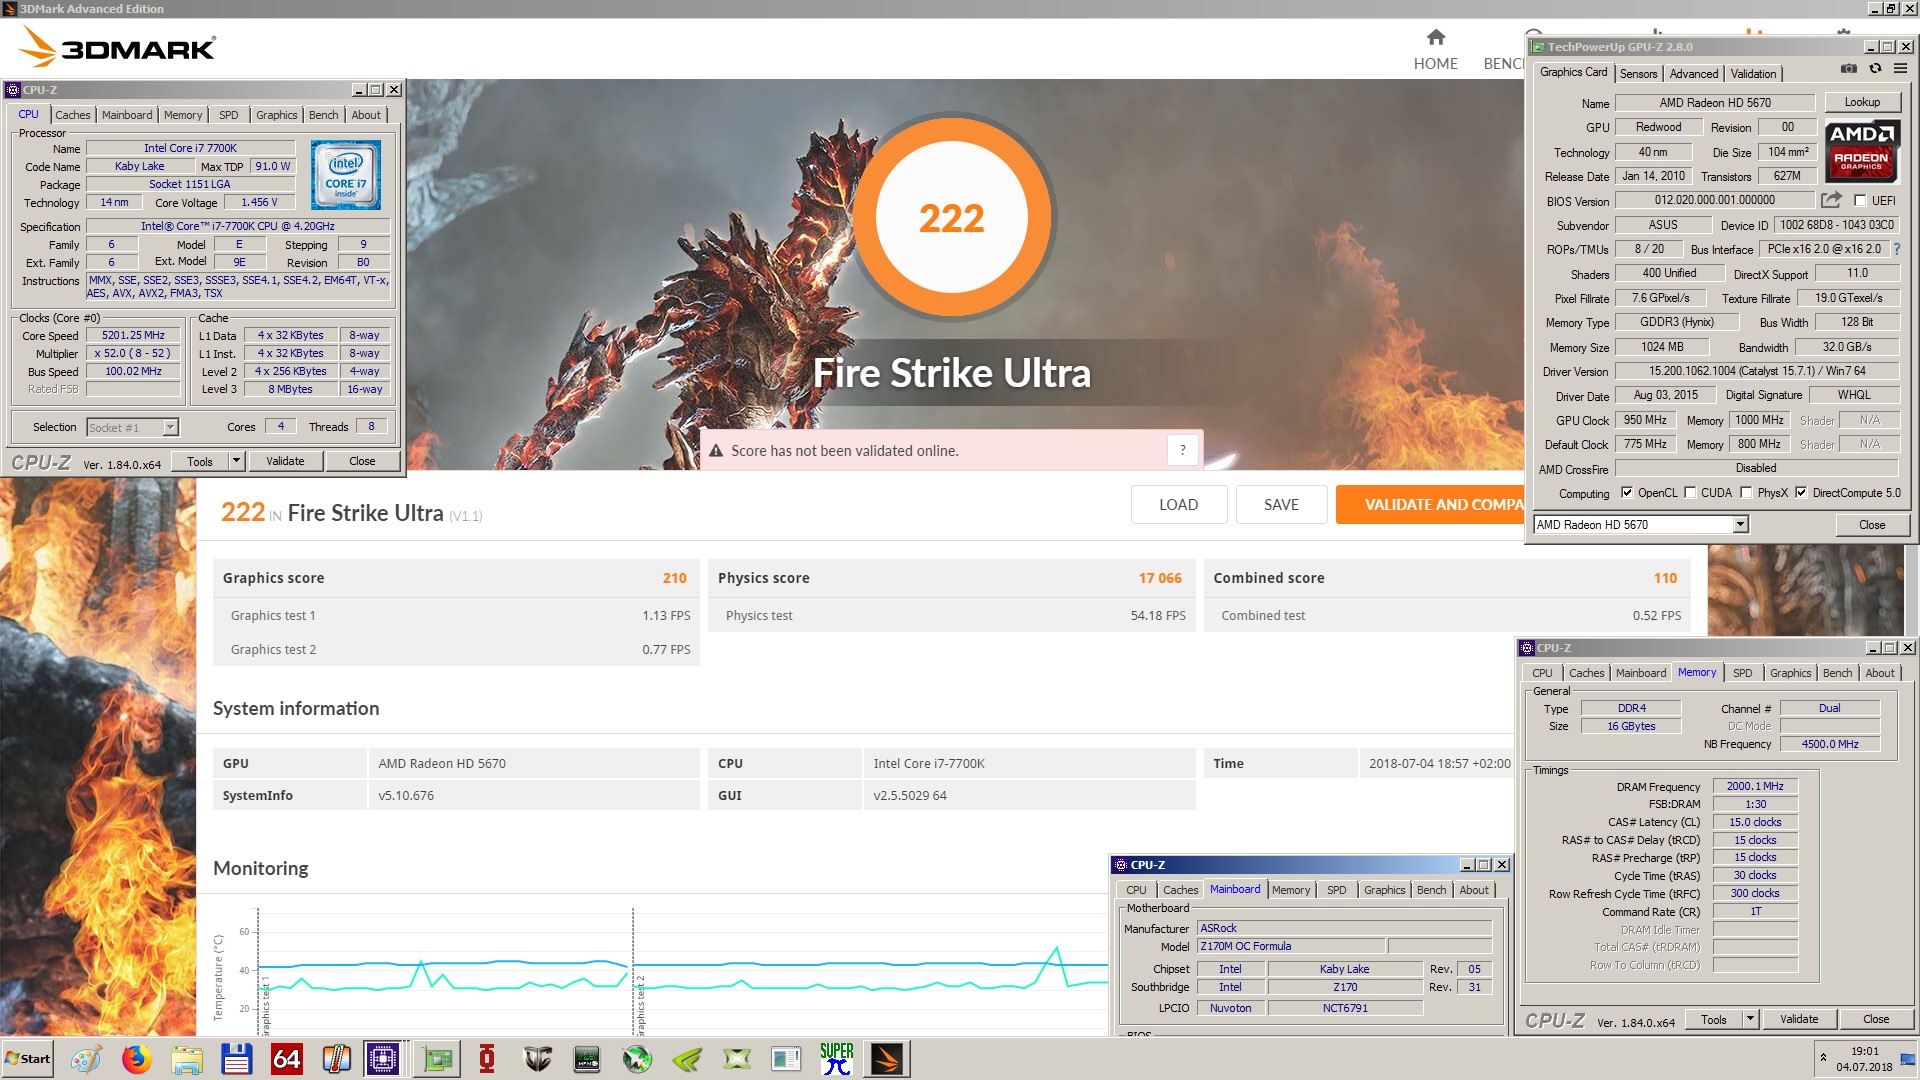
Task: Click the Physics score value 17 066
Action: pyautogui.click(x=1160, y=578)
